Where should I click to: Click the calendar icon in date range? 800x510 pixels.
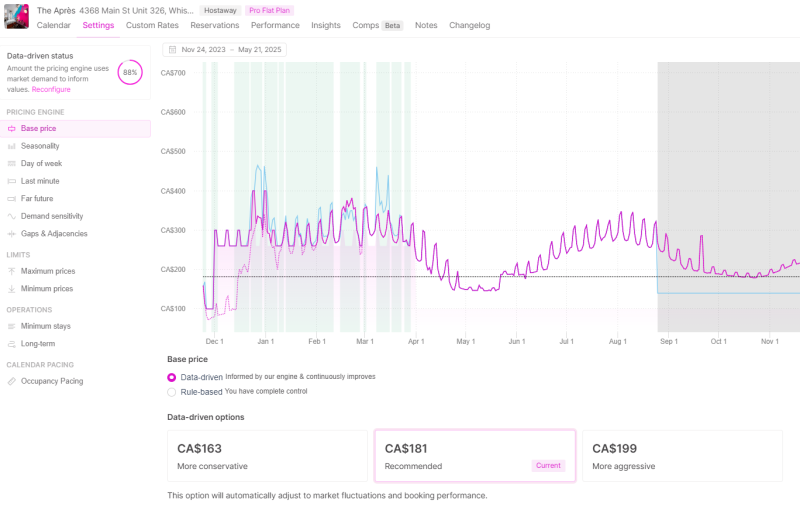[x=172, y=49]
